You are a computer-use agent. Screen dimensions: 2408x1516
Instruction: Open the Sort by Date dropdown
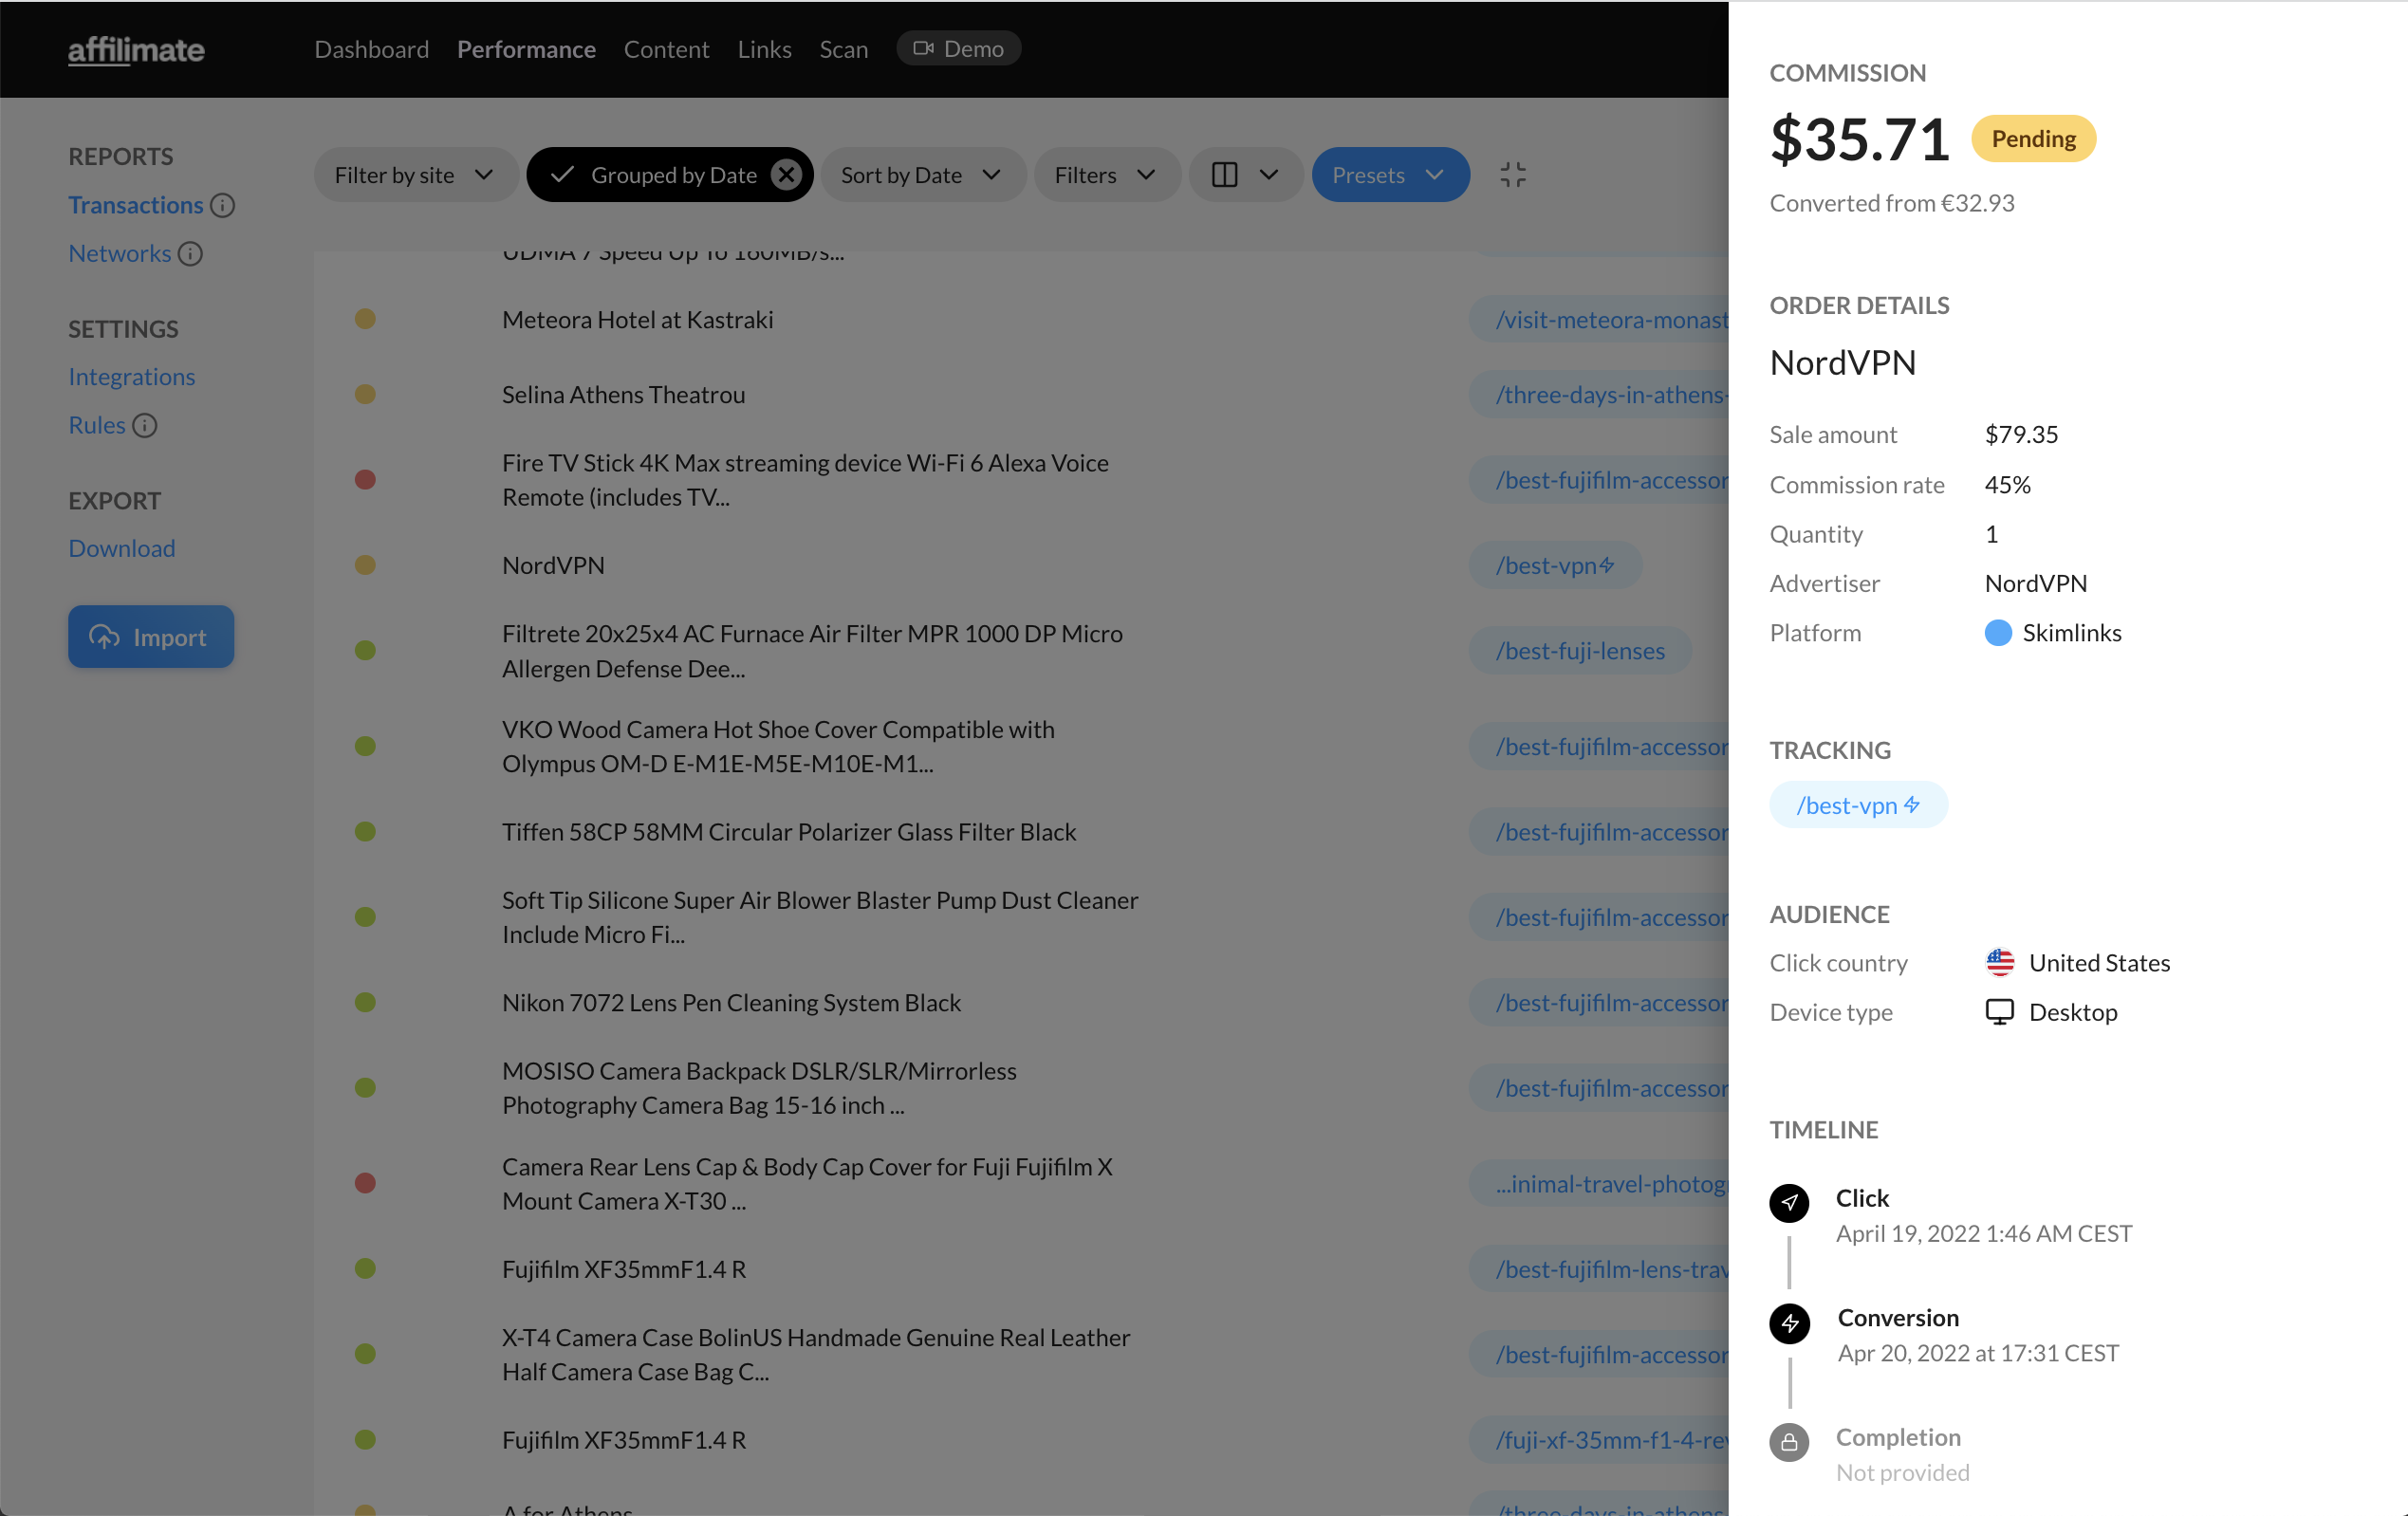point(922,174)
